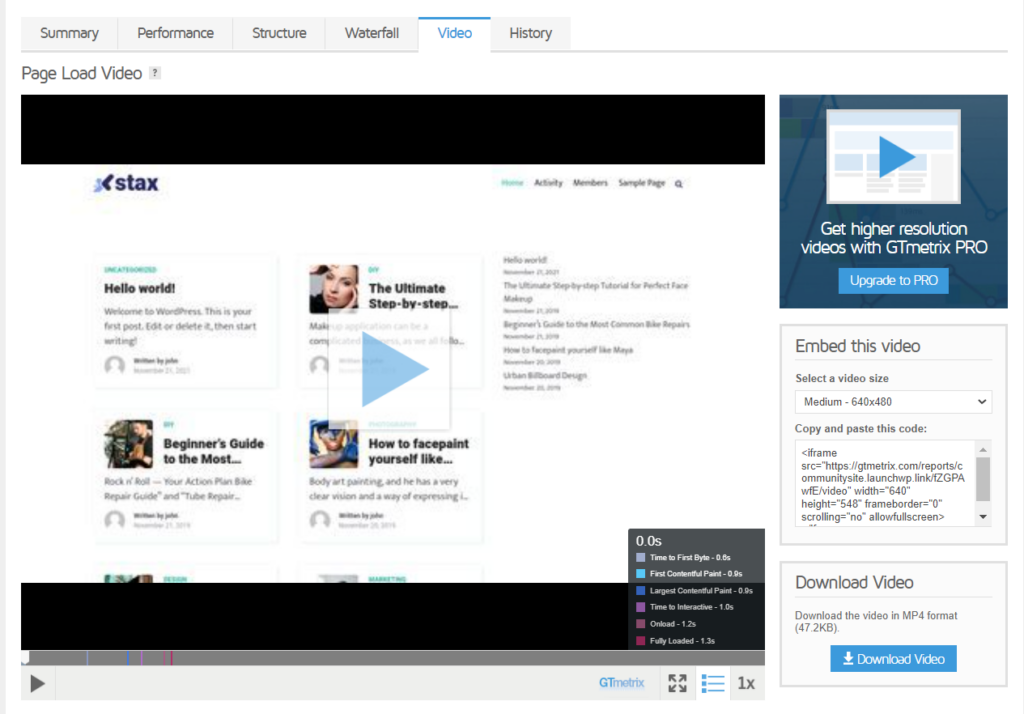Open the Waterfall tab
The width and height of the screenshot is (1024, 714).
coord(372,33)
